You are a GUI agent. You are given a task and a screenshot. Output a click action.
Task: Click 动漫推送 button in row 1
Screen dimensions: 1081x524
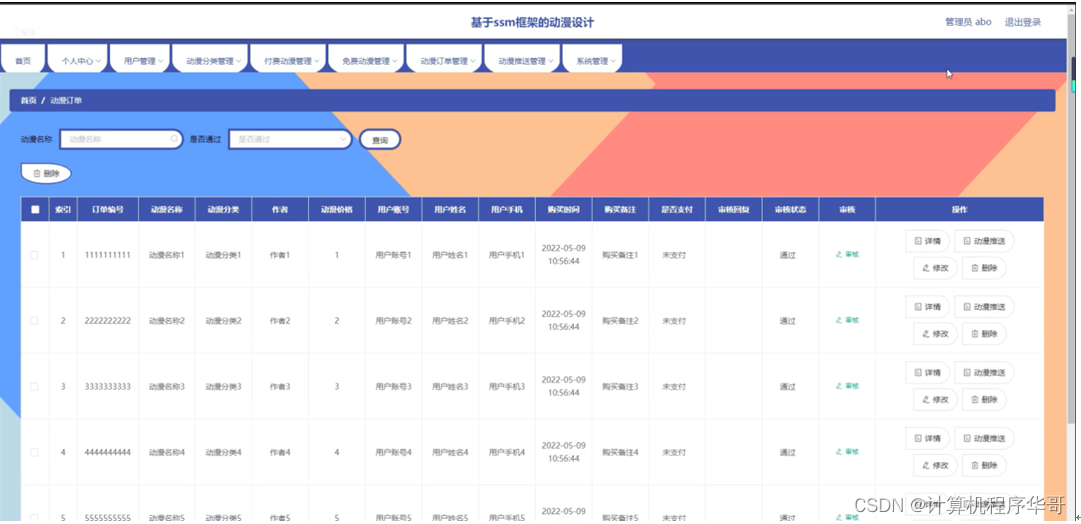point(984,241)
